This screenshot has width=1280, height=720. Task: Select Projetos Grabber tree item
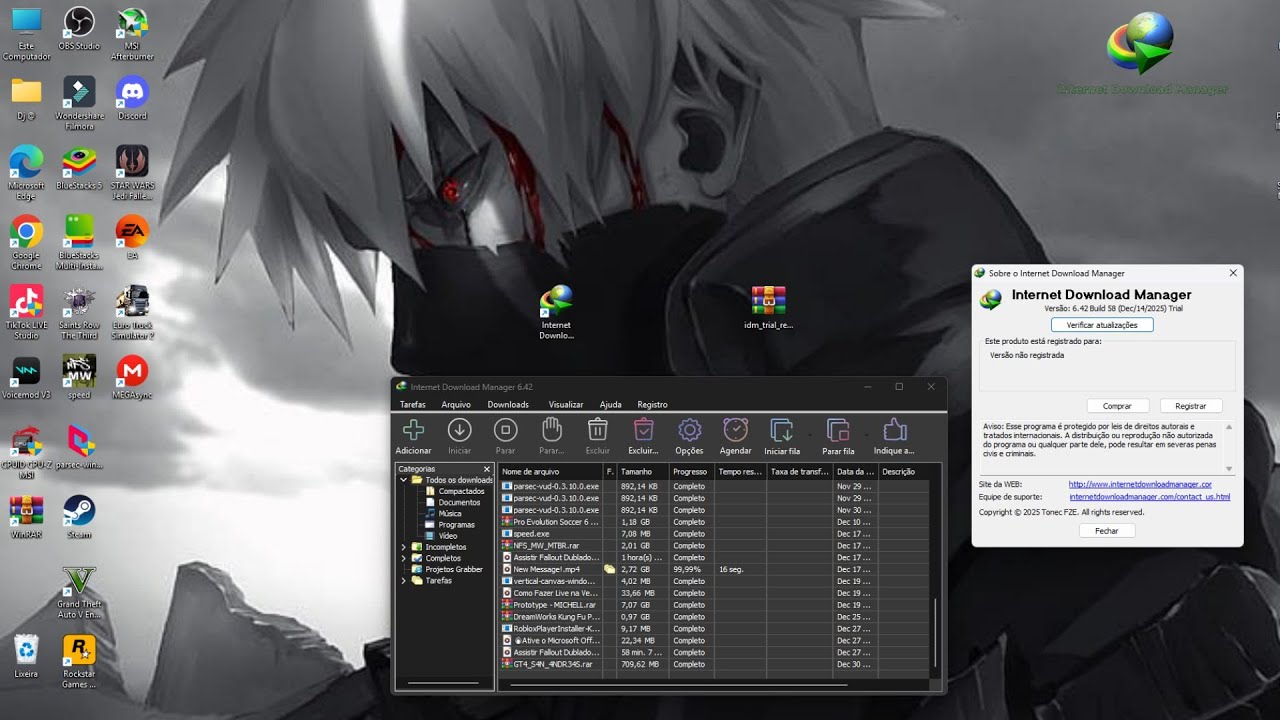tap(449, 569)
